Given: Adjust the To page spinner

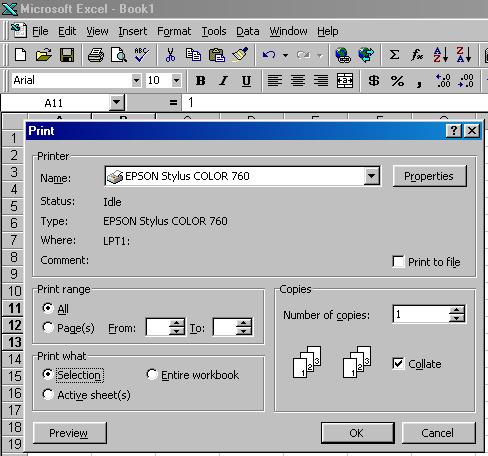Looking at the screenshot, I should pyautogui.click(x=244, y=327).
